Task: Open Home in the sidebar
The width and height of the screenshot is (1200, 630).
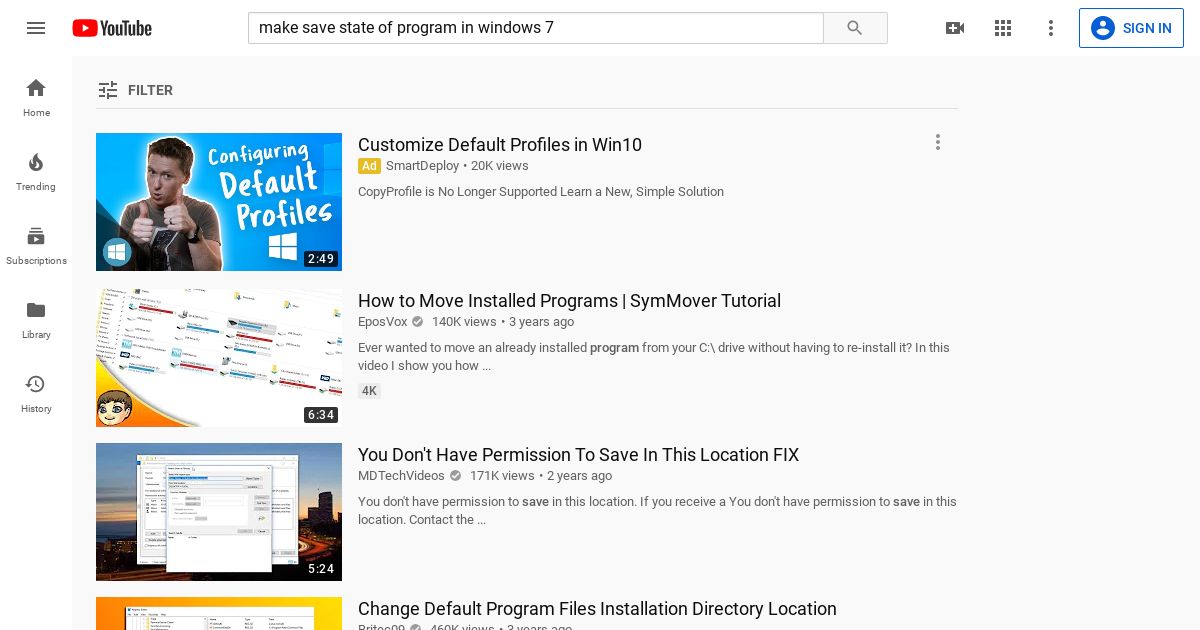Action: point(36,98)
